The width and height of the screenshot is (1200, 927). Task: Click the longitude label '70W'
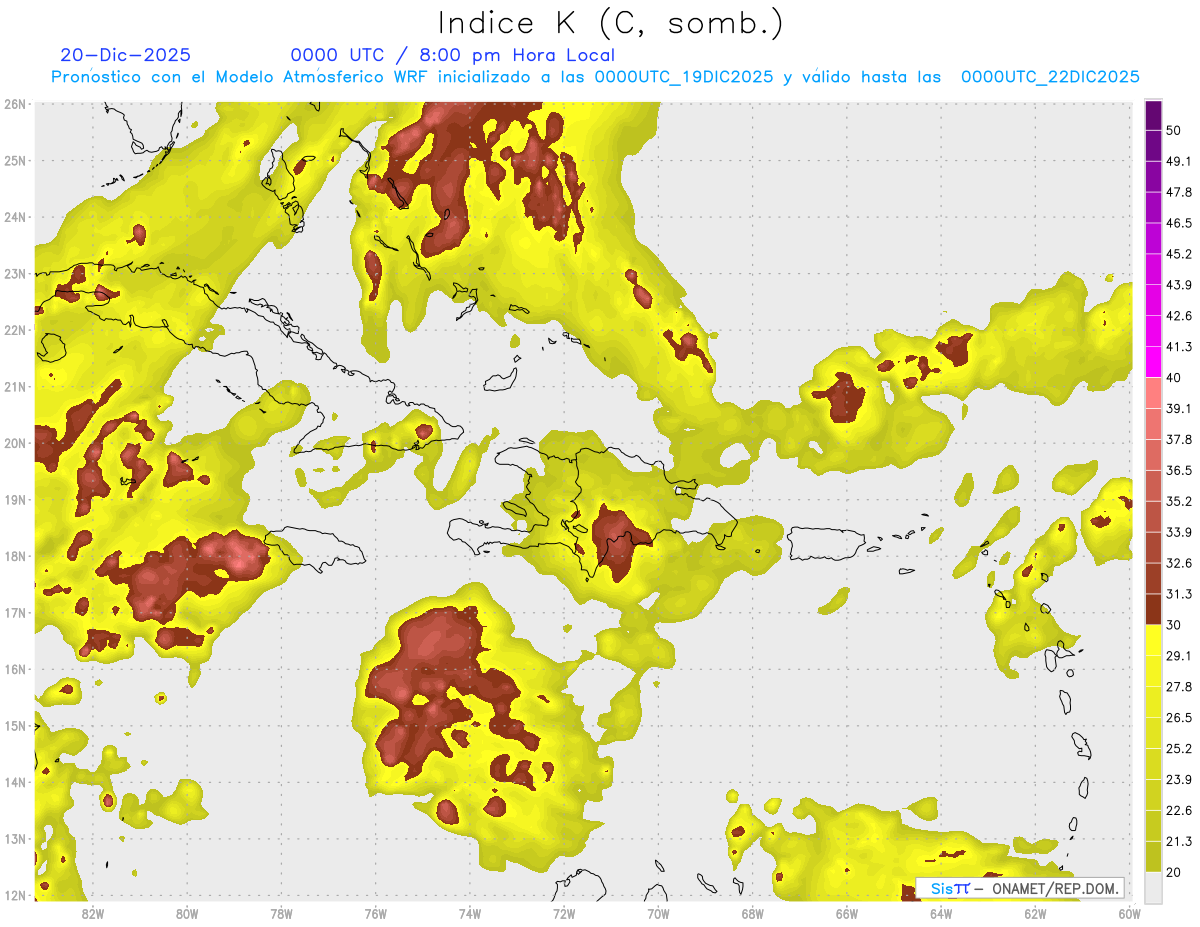(658, 914)
